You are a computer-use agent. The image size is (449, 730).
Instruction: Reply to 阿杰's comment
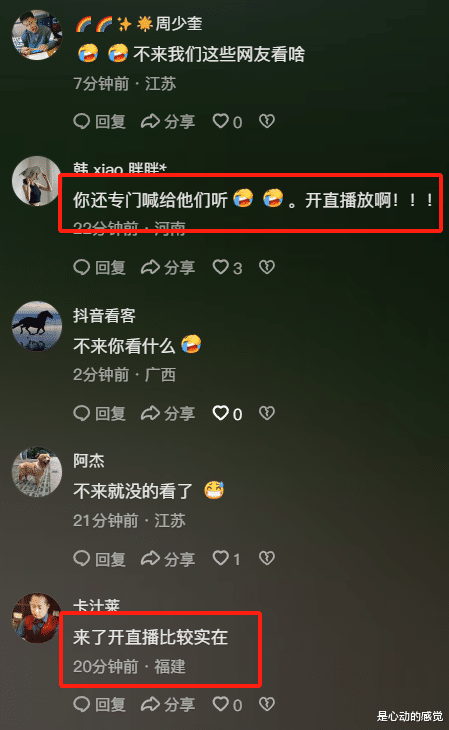point(99,559)
